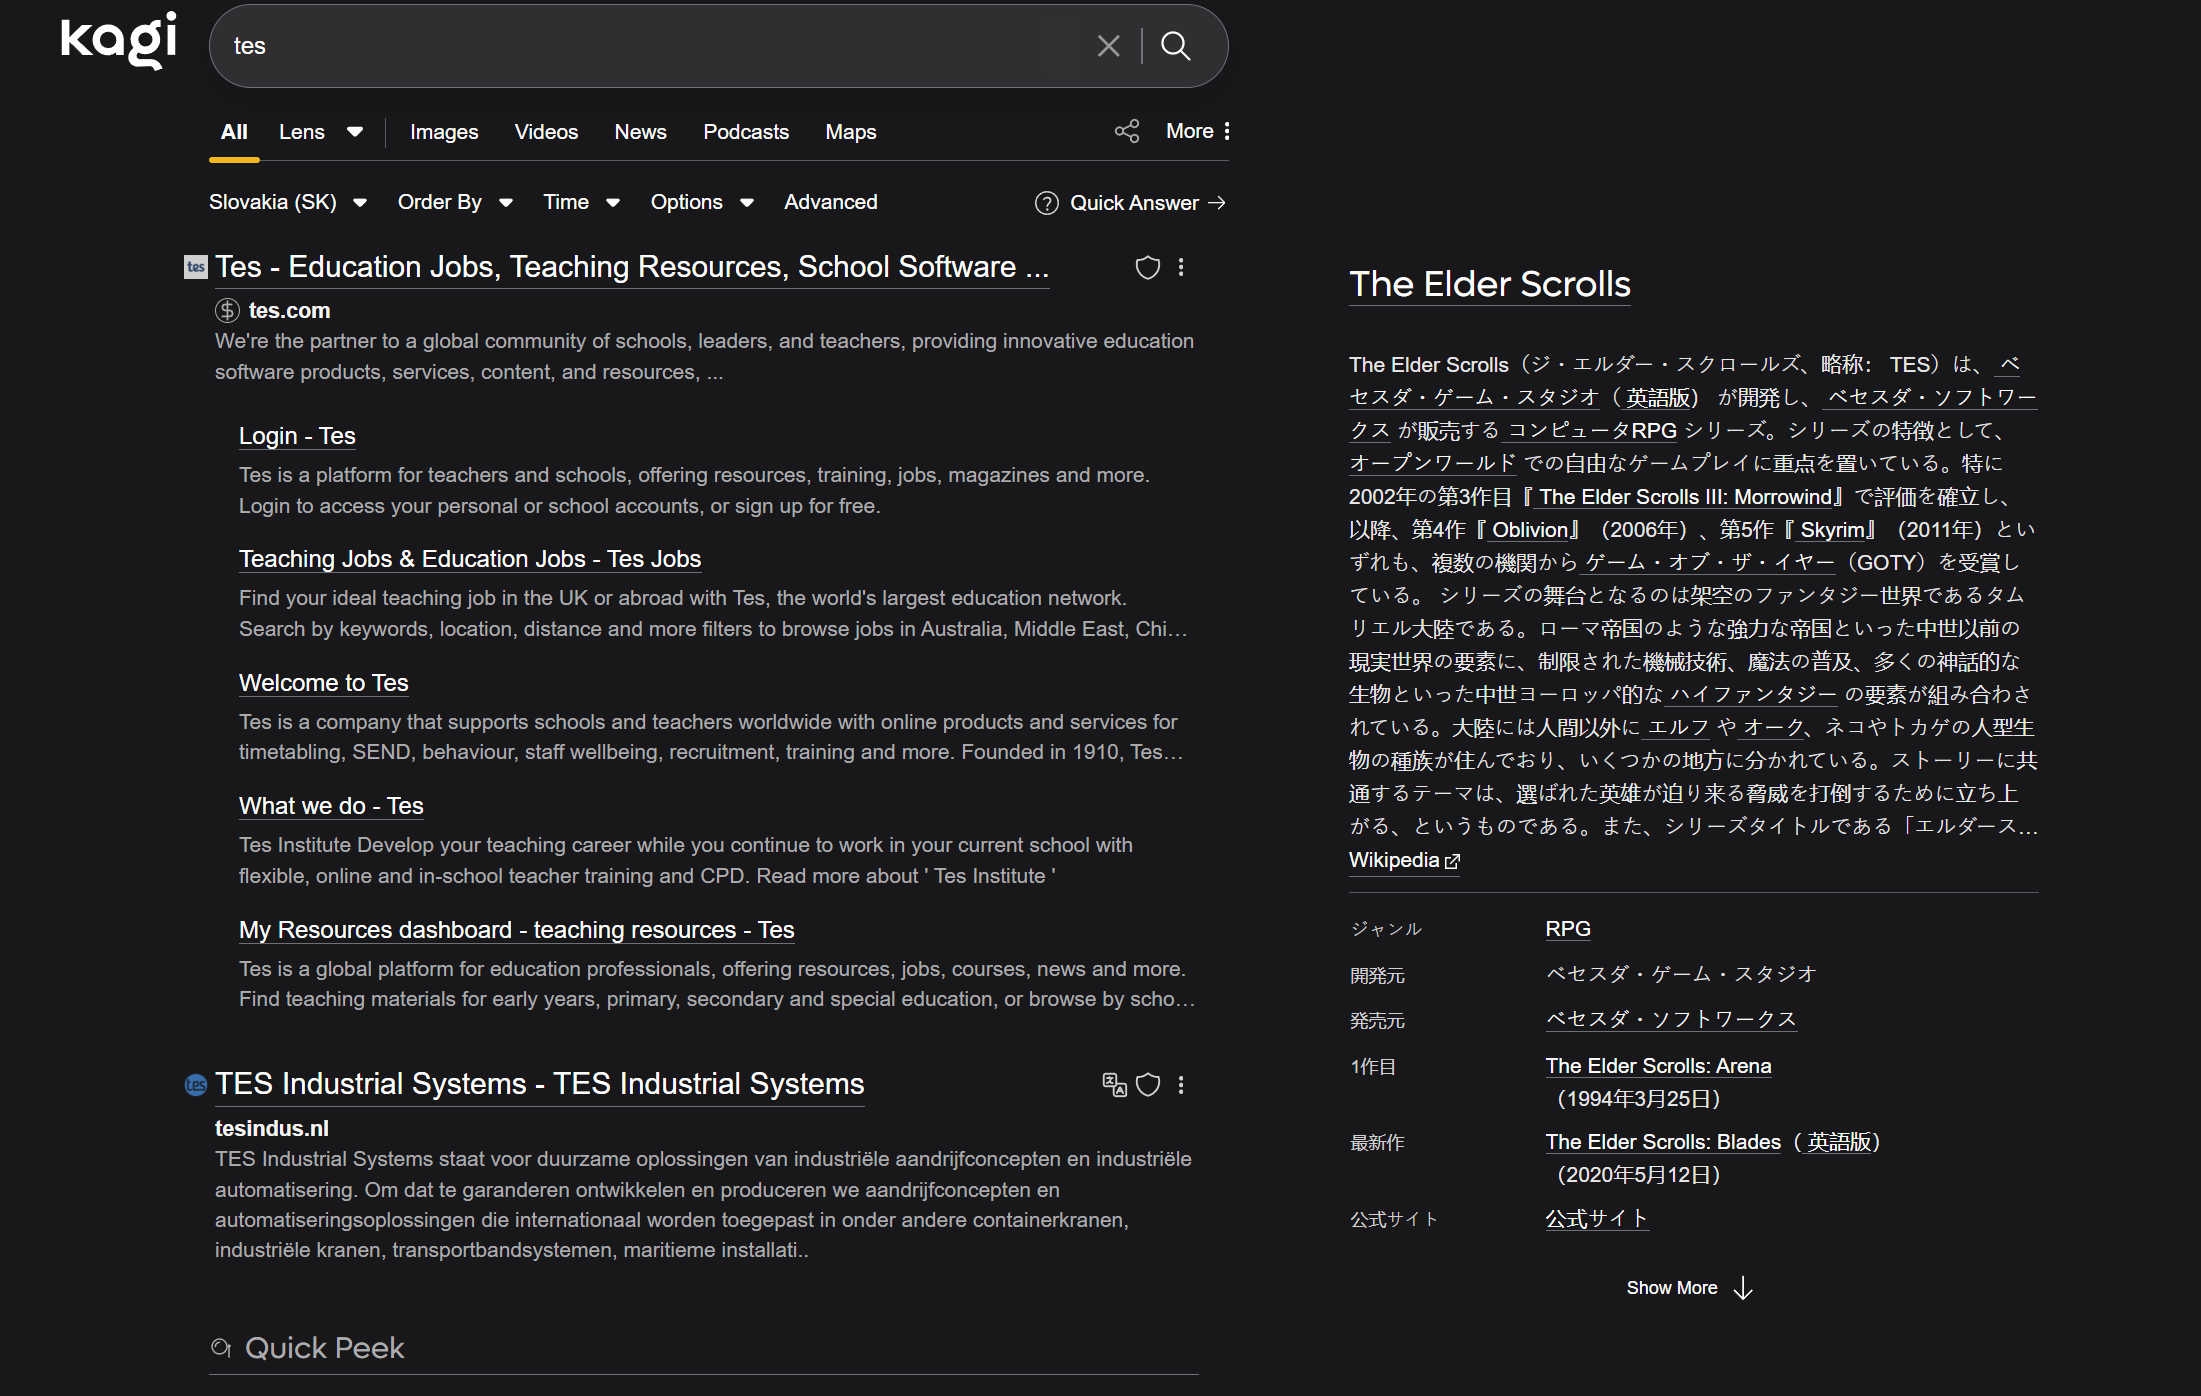This screenshot has height=1396, width=2201.
Task: Click the translate icon on TES Industrial result
Action: pyautogui.click(x=1114, y=1085)
